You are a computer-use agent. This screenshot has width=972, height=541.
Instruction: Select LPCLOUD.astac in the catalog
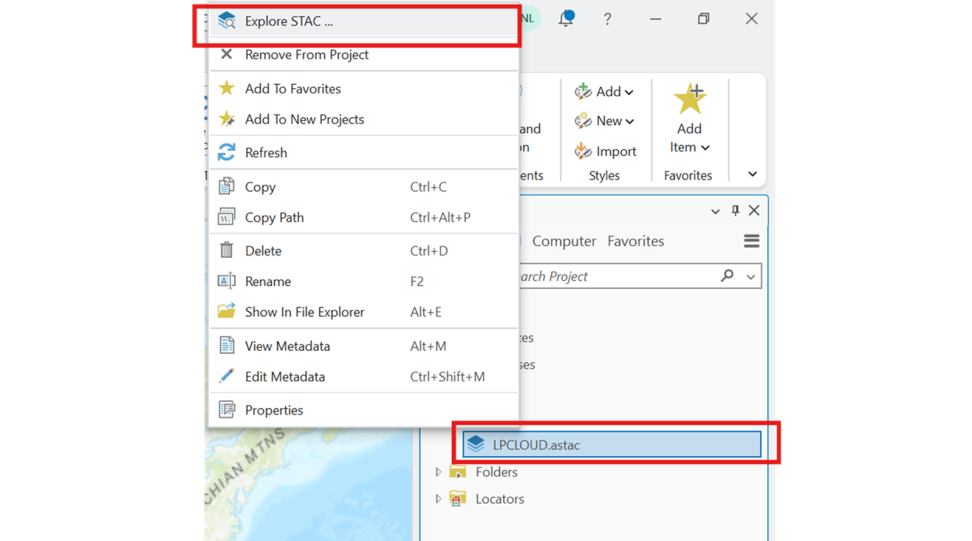coord(611,444)
